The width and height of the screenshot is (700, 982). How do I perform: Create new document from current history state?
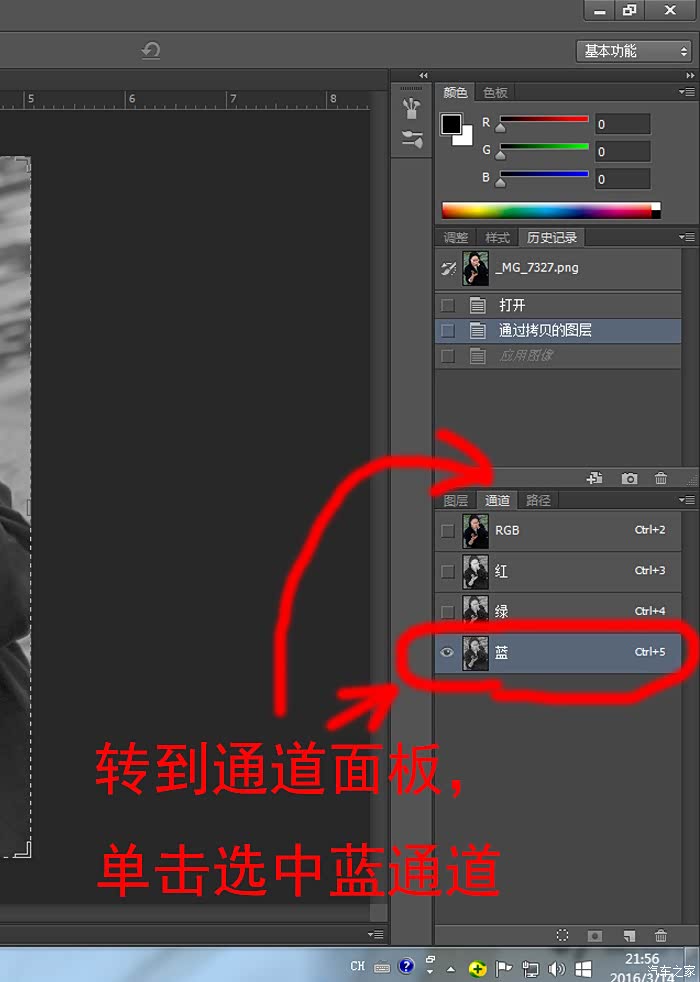[594, 478]
